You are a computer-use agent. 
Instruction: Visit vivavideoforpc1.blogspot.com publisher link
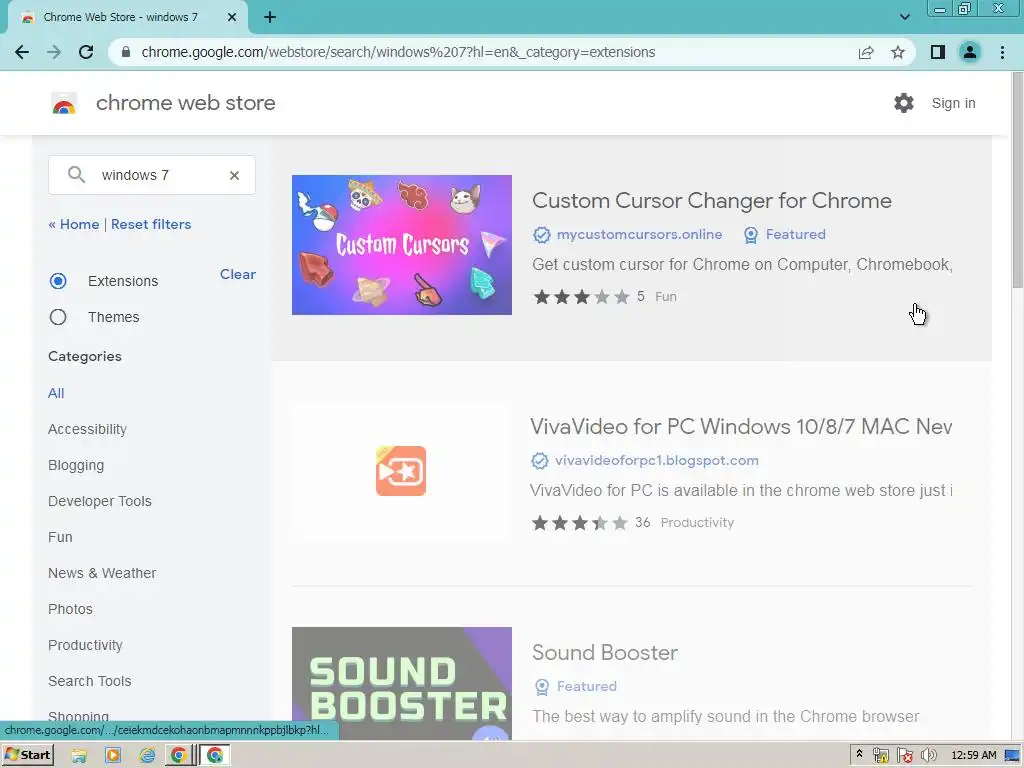656,460
